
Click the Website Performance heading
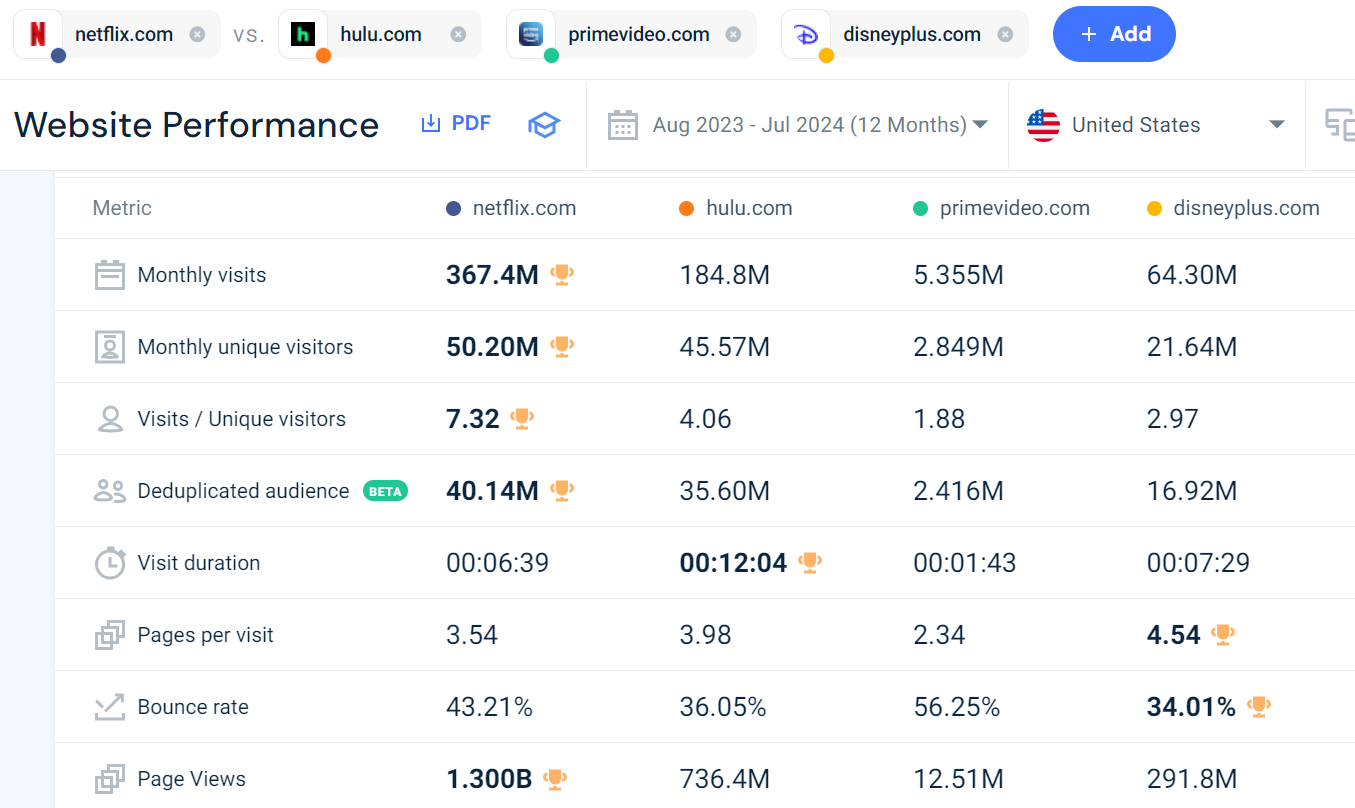point(197,125)
